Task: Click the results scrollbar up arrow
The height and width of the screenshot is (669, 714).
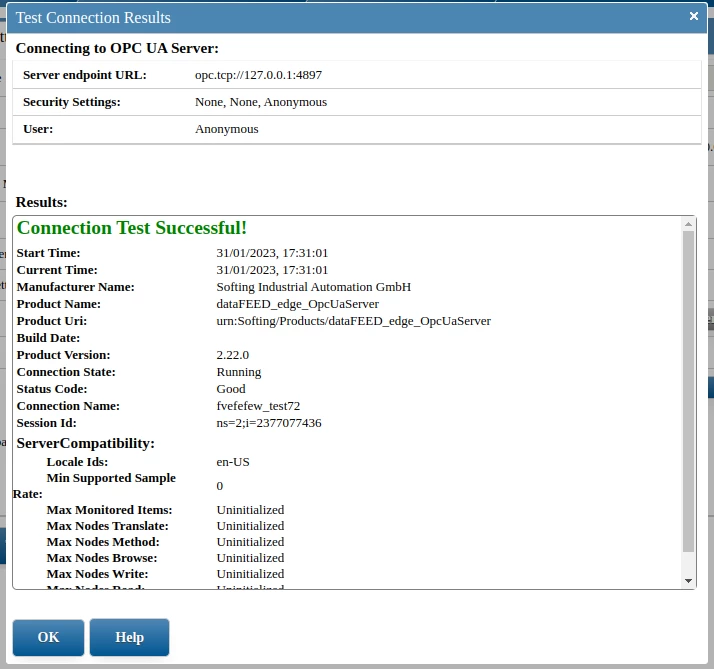Action: tap(688, 225)
